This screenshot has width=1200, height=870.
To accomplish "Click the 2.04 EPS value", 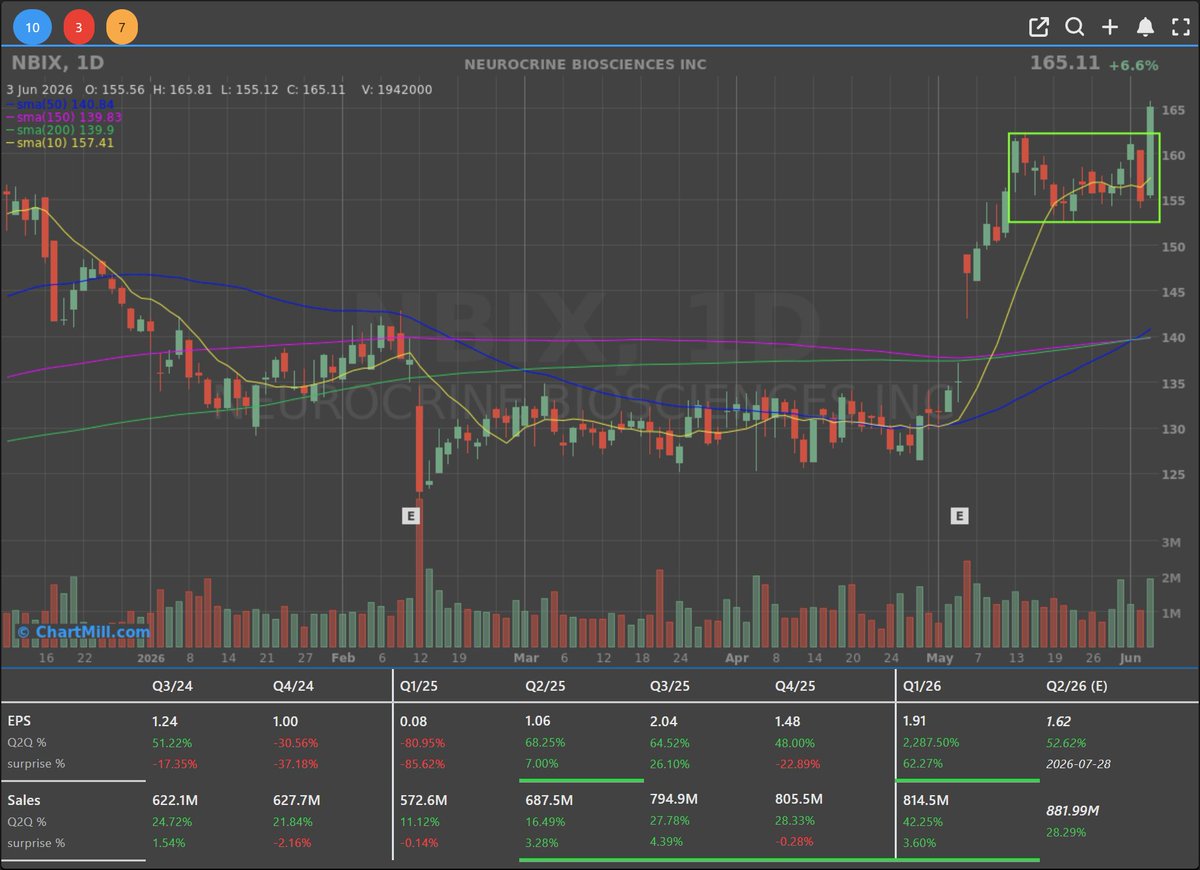I will [x=663, y=720].
